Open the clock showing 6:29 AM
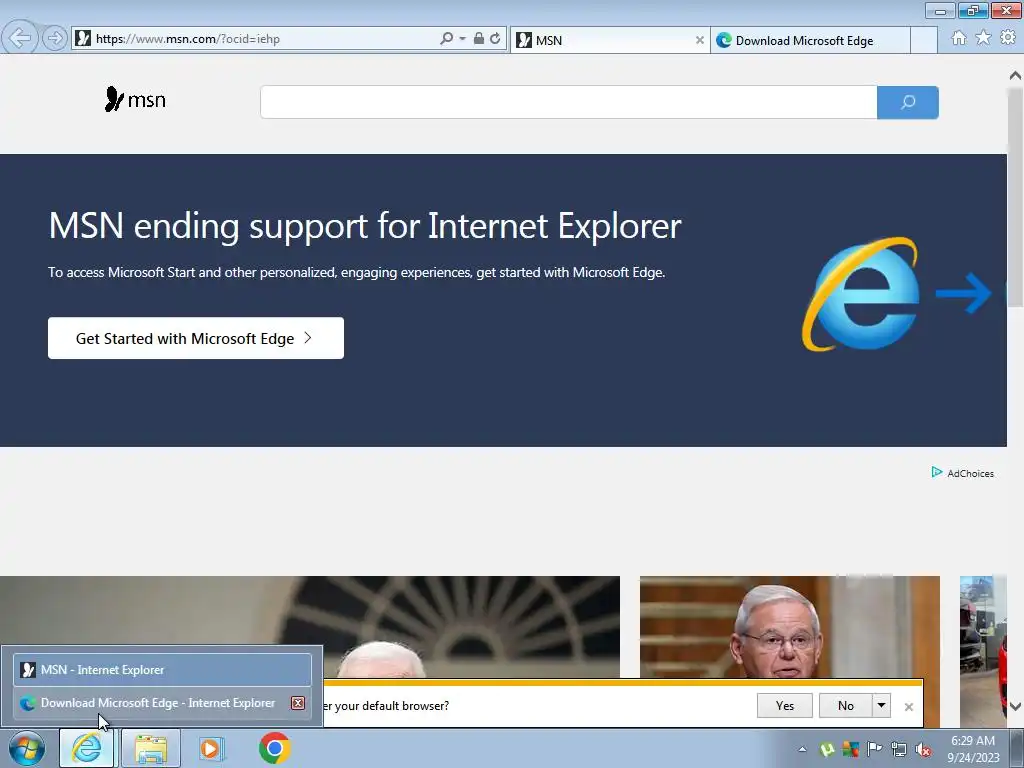This screenshot has width=1024, height=768. [973, 748]
